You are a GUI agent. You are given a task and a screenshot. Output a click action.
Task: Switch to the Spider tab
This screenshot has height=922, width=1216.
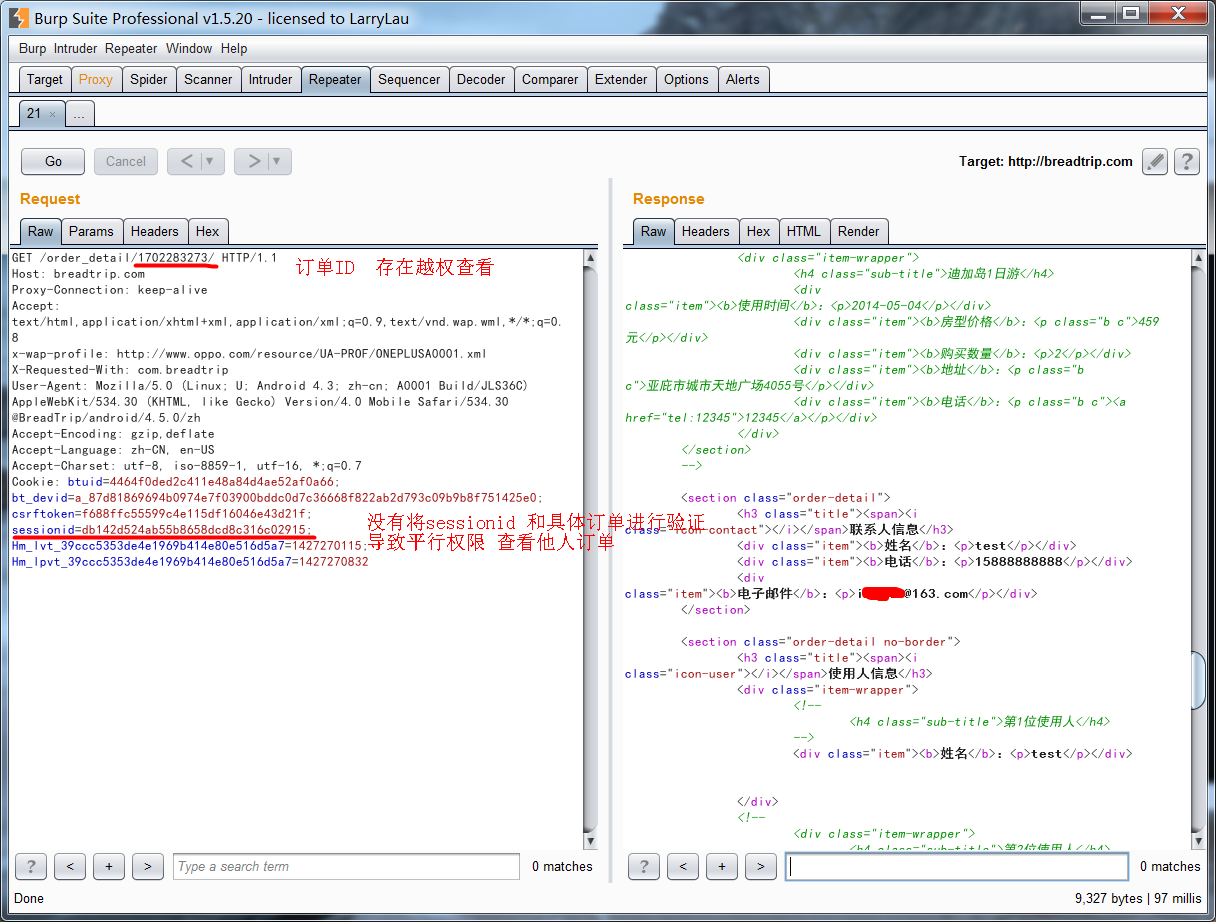click(149, 79)
